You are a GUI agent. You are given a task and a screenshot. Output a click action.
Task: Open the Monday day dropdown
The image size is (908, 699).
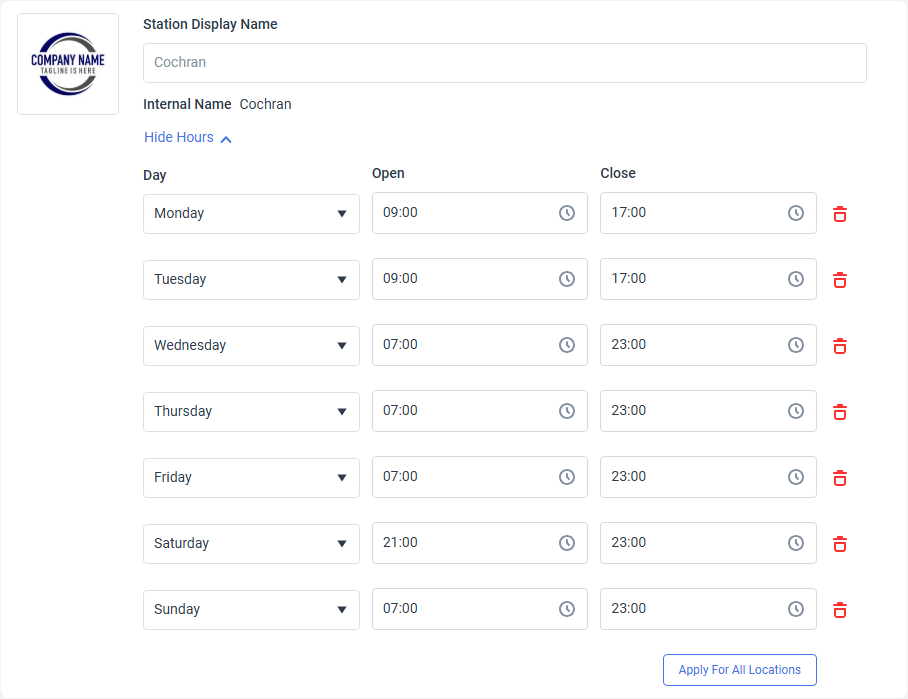251,214
